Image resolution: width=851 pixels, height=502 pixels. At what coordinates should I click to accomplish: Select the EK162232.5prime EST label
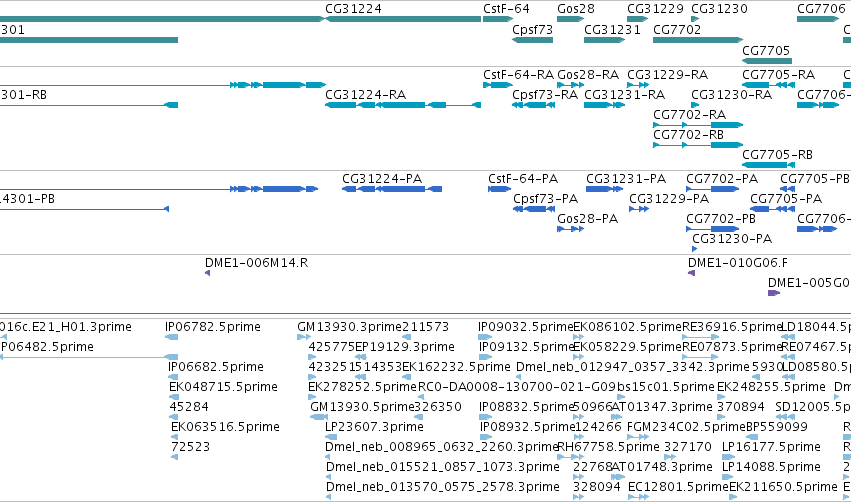pyautogui.click(x=456, y=367)
